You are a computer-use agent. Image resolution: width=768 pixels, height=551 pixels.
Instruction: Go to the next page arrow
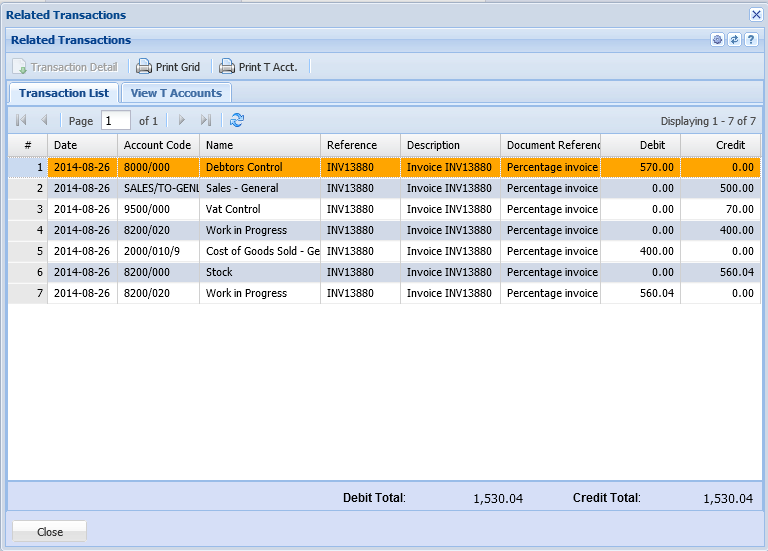click(x=182, y=120)
